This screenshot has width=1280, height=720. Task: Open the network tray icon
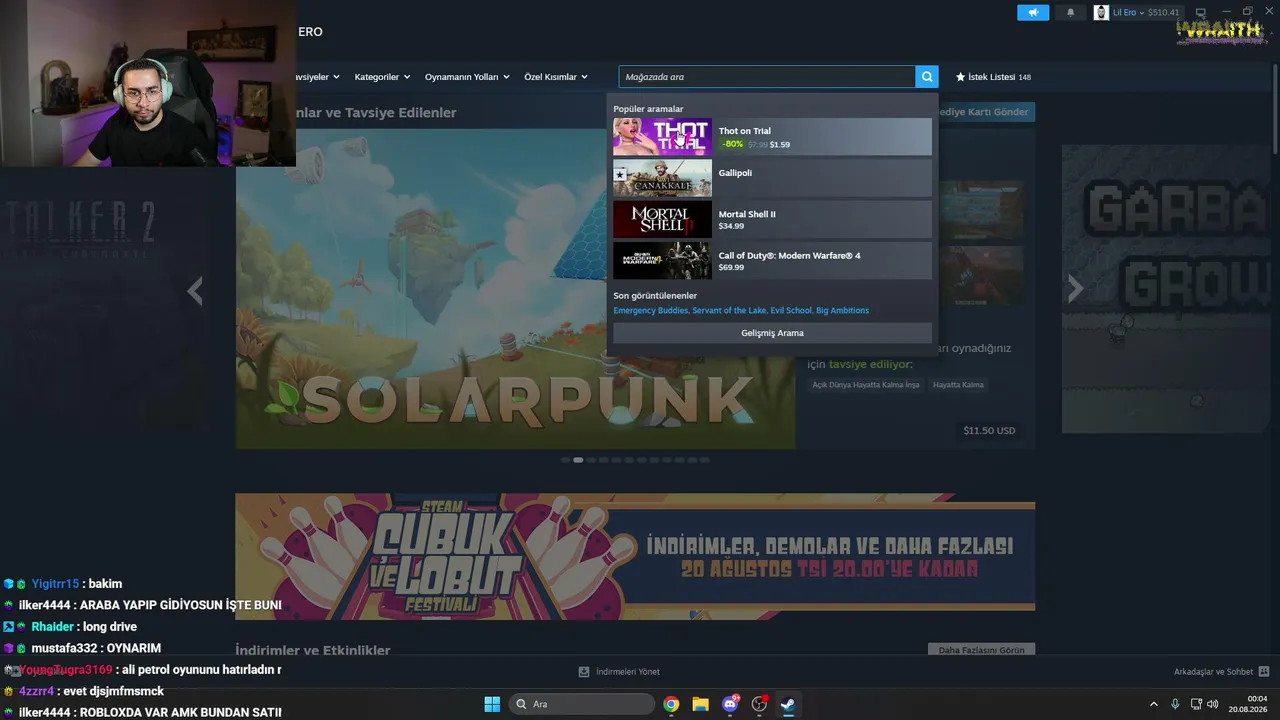[x=1196, y=704]
